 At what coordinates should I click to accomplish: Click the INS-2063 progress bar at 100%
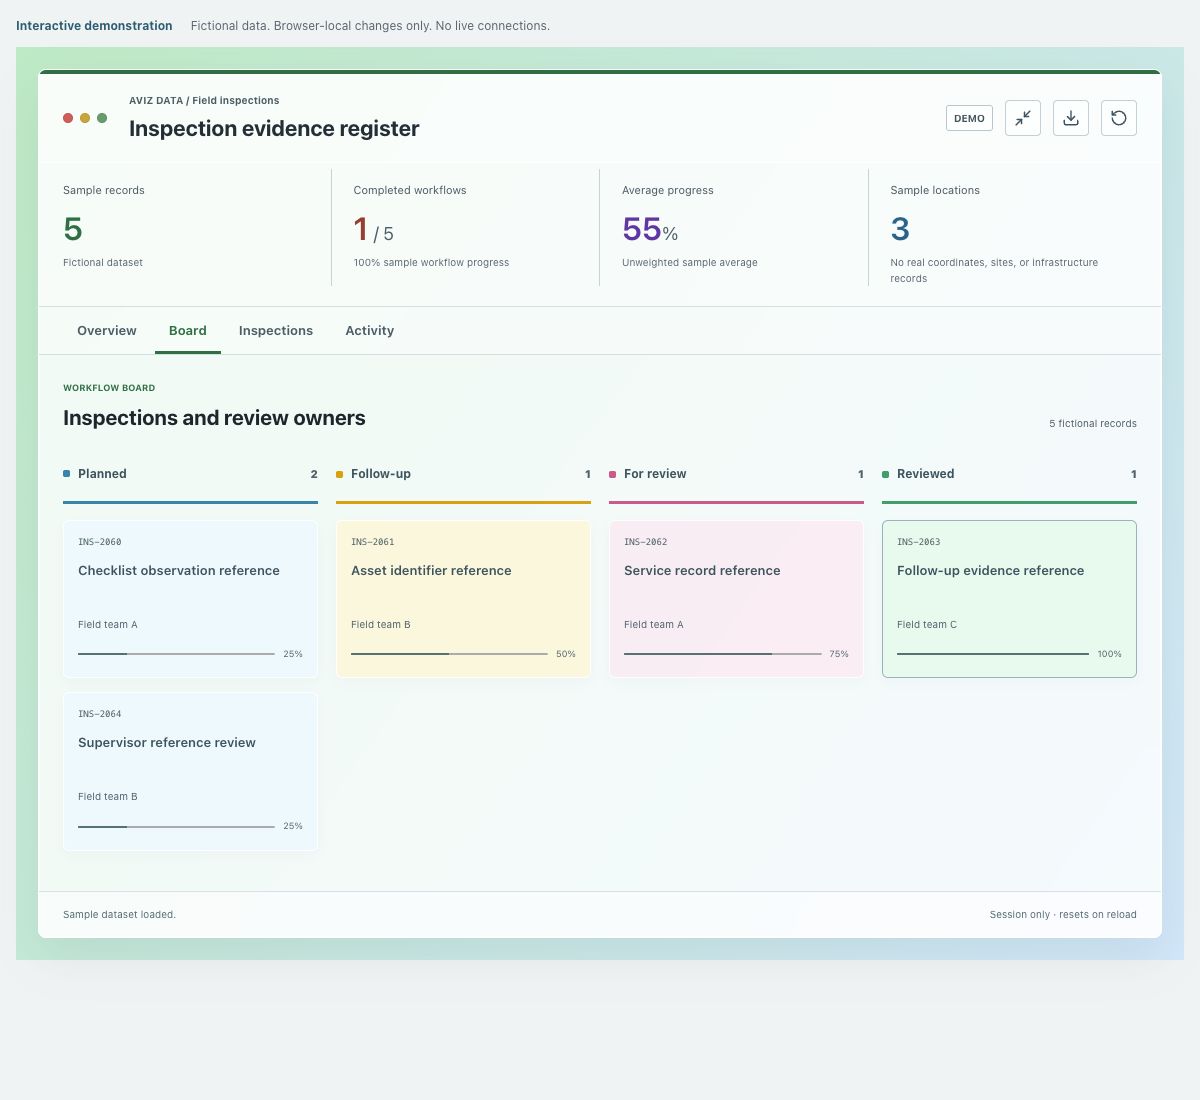point(993,654)
